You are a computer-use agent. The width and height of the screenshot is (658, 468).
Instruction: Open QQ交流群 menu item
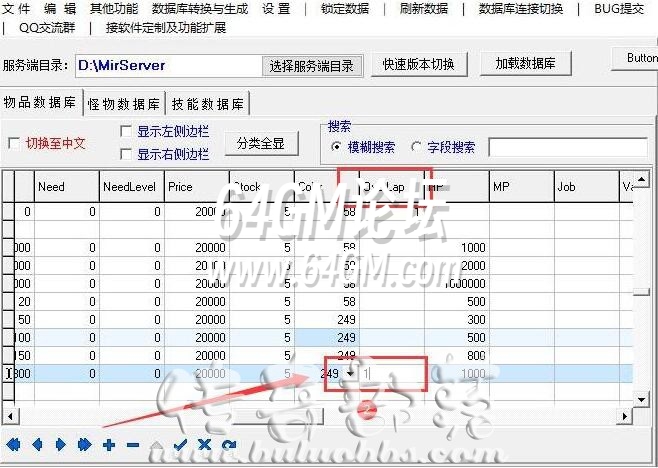47,28
